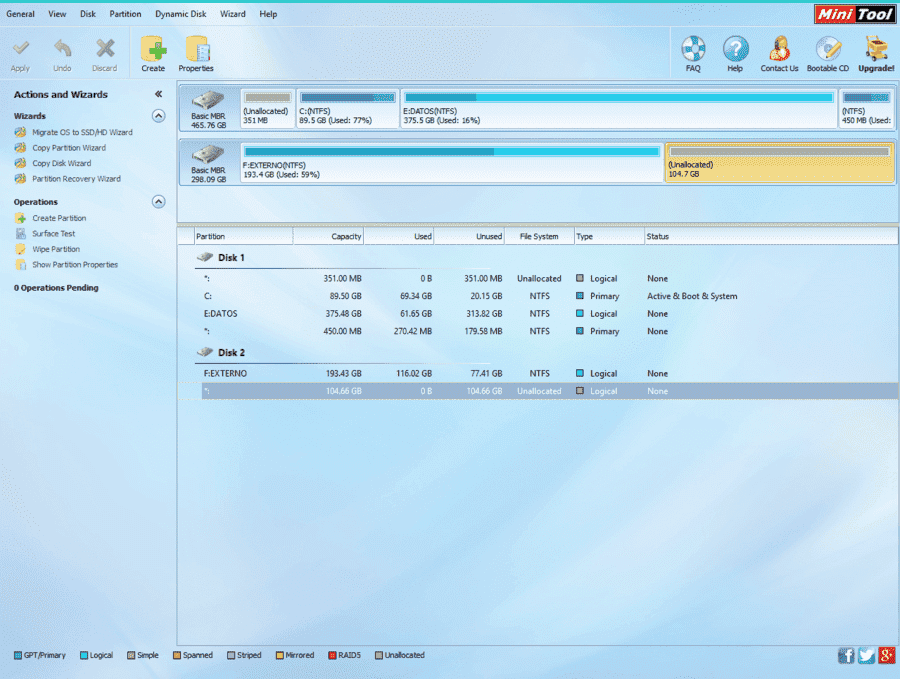
Task: Sort list by Capacity column header
Action: click(x=328, y=236)
